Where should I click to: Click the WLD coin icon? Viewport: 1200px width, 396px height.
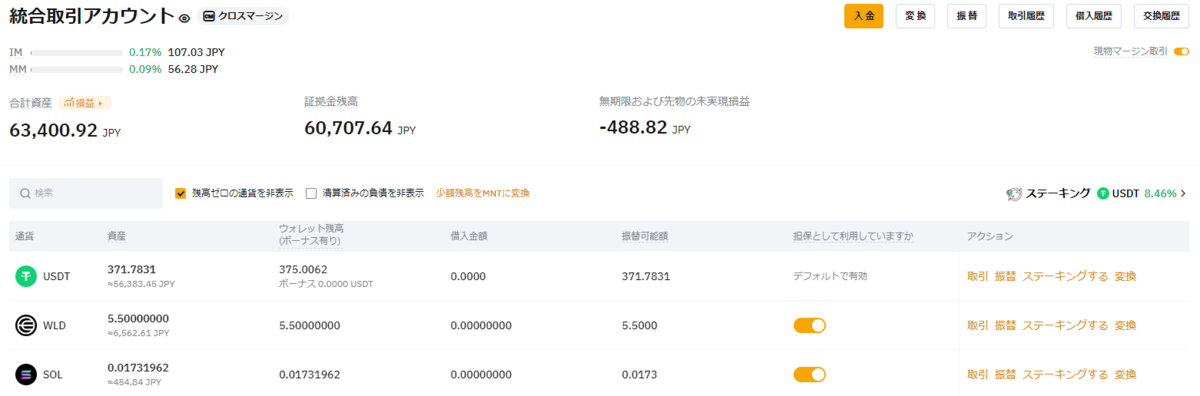(x=26, y=325)
